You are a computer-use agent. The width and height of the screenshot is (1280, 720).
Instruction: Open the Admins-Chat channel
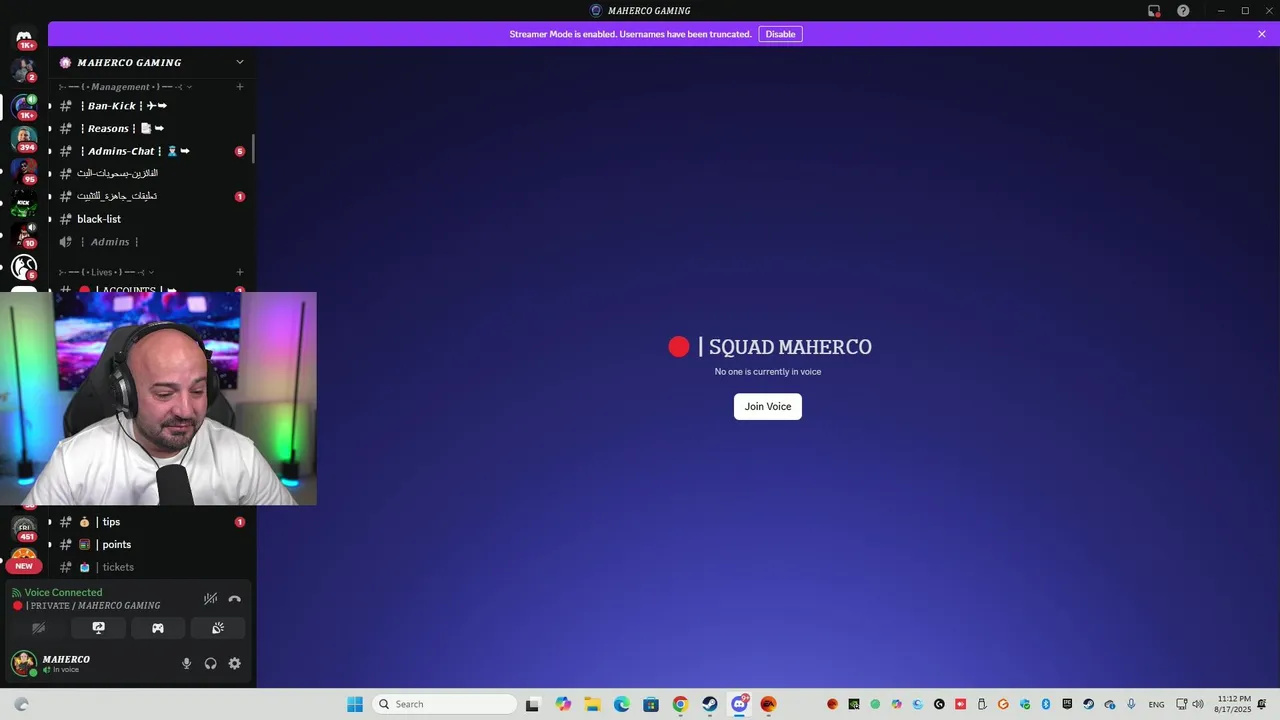(151, 151)
